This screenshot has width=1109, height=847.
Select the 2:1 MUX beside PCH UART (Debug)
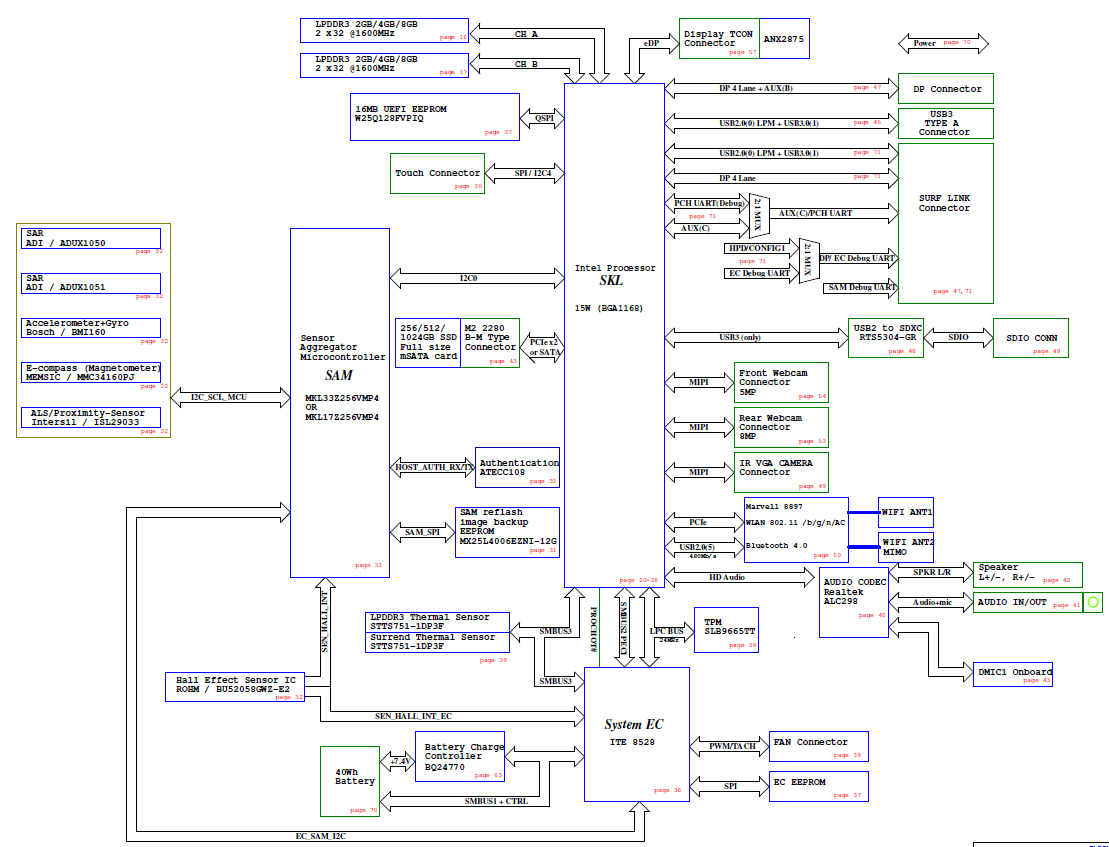click(x=758, y=213)
